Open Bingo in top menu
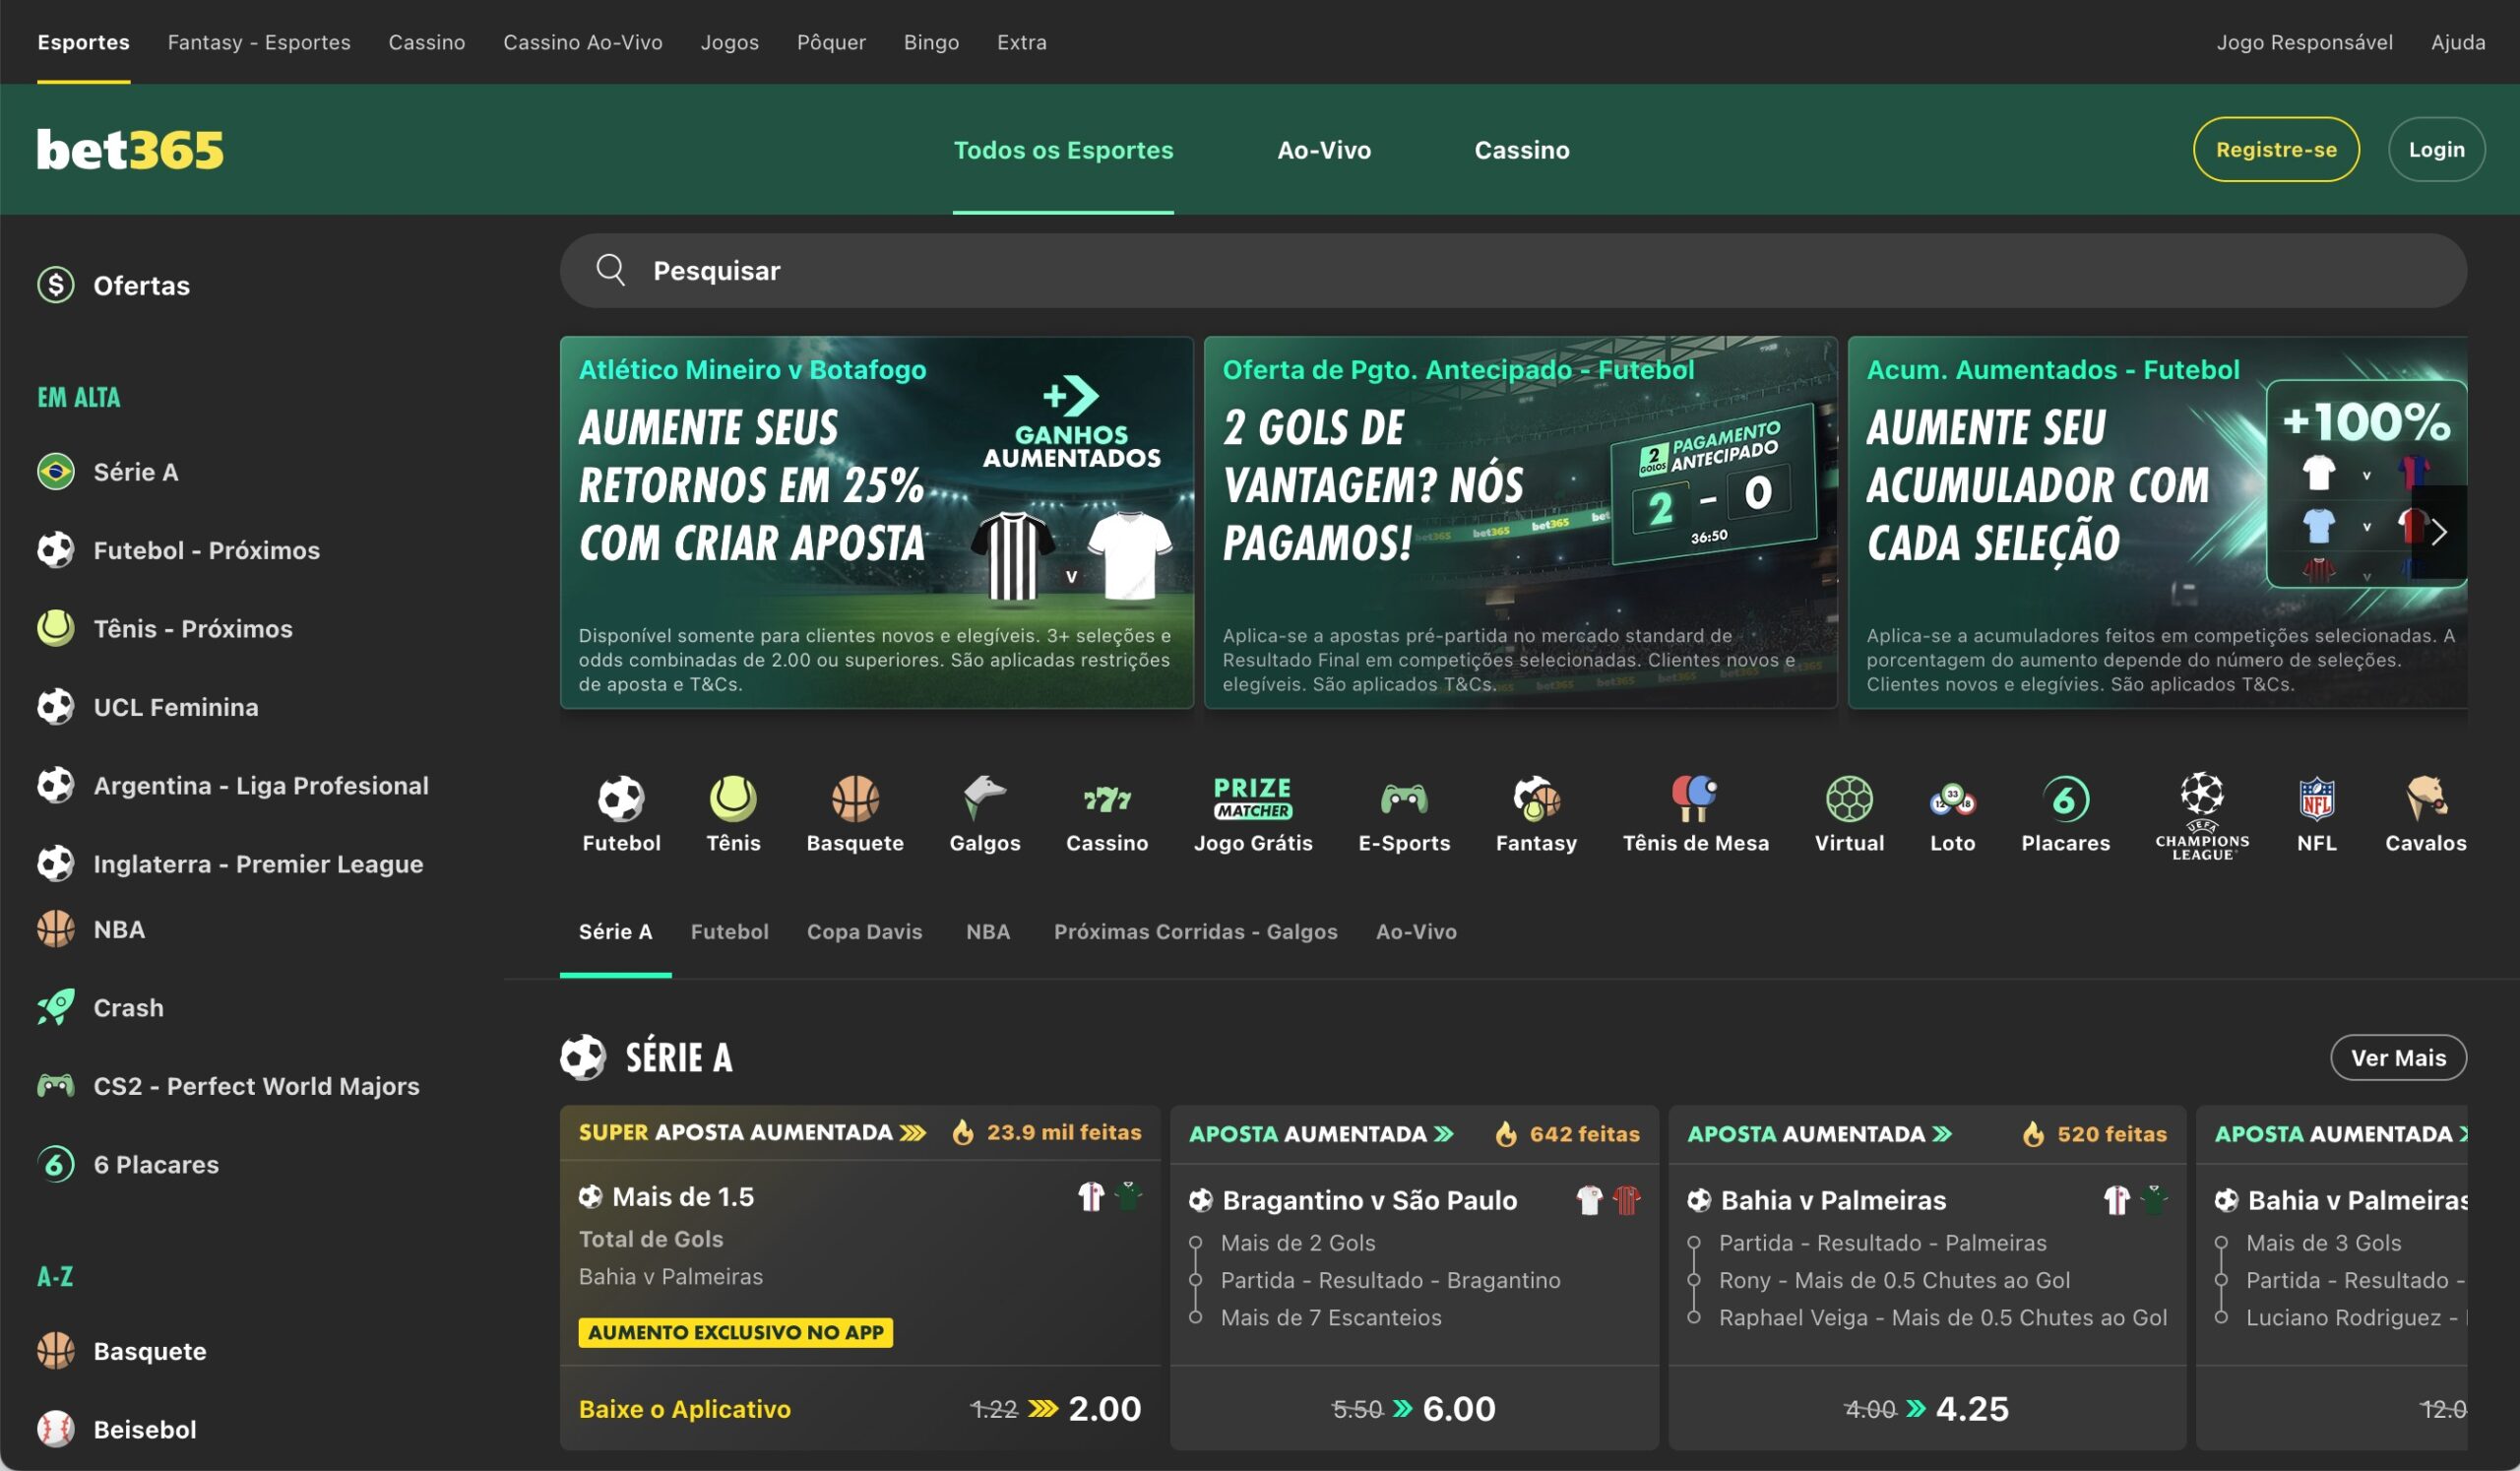The width and height of the screenshot is (2520, 1471). pos(931,42)
